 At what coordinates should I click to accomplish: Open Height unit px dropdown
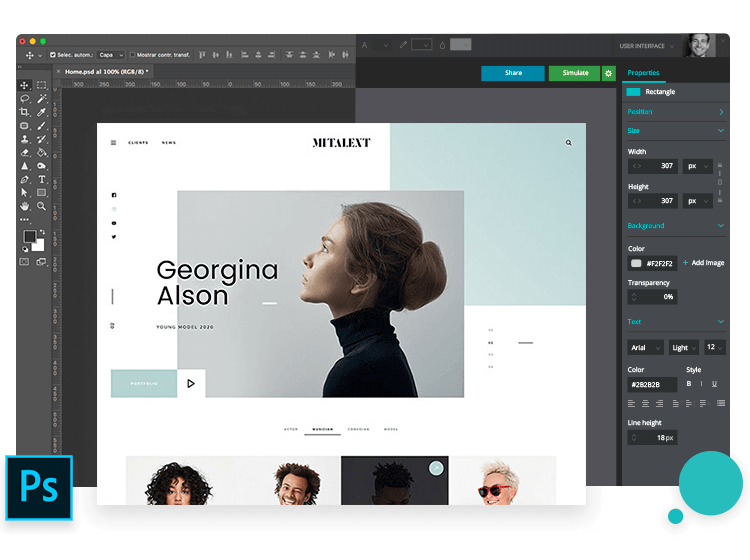tap(697, 201)
